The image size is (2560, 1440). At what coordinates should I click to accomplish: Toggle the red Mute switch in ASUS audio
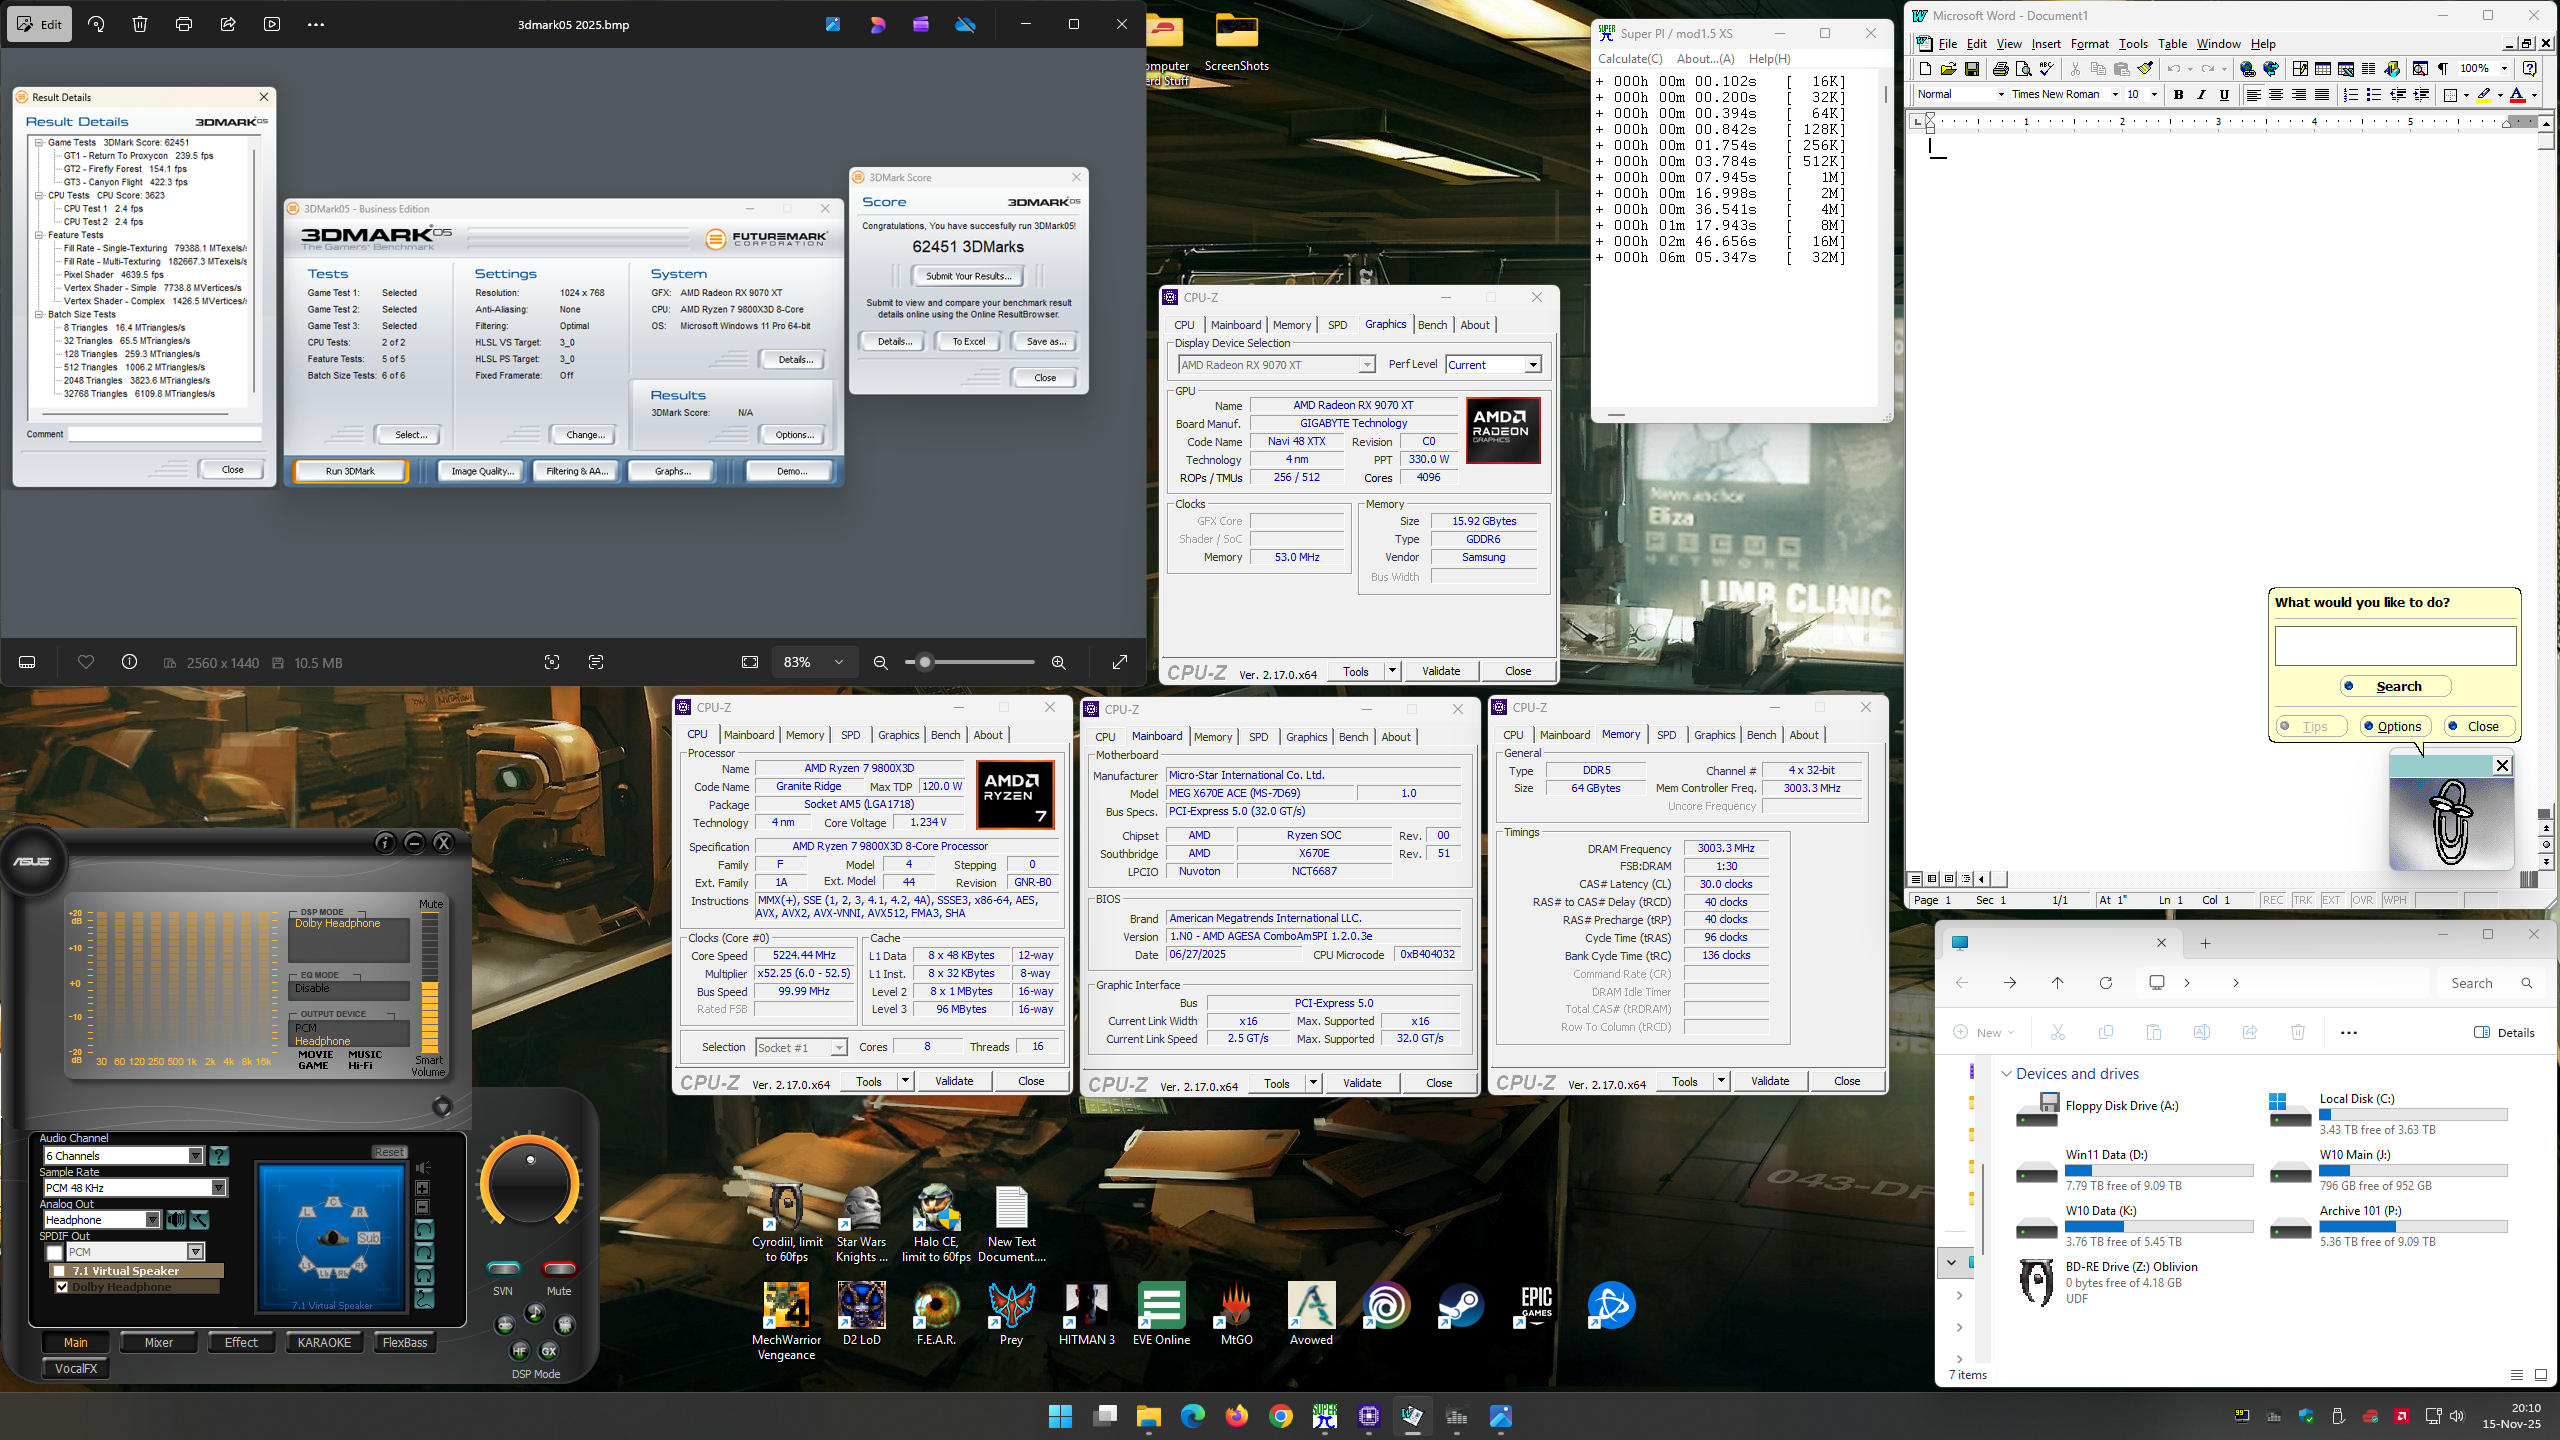pos(559,1269)
